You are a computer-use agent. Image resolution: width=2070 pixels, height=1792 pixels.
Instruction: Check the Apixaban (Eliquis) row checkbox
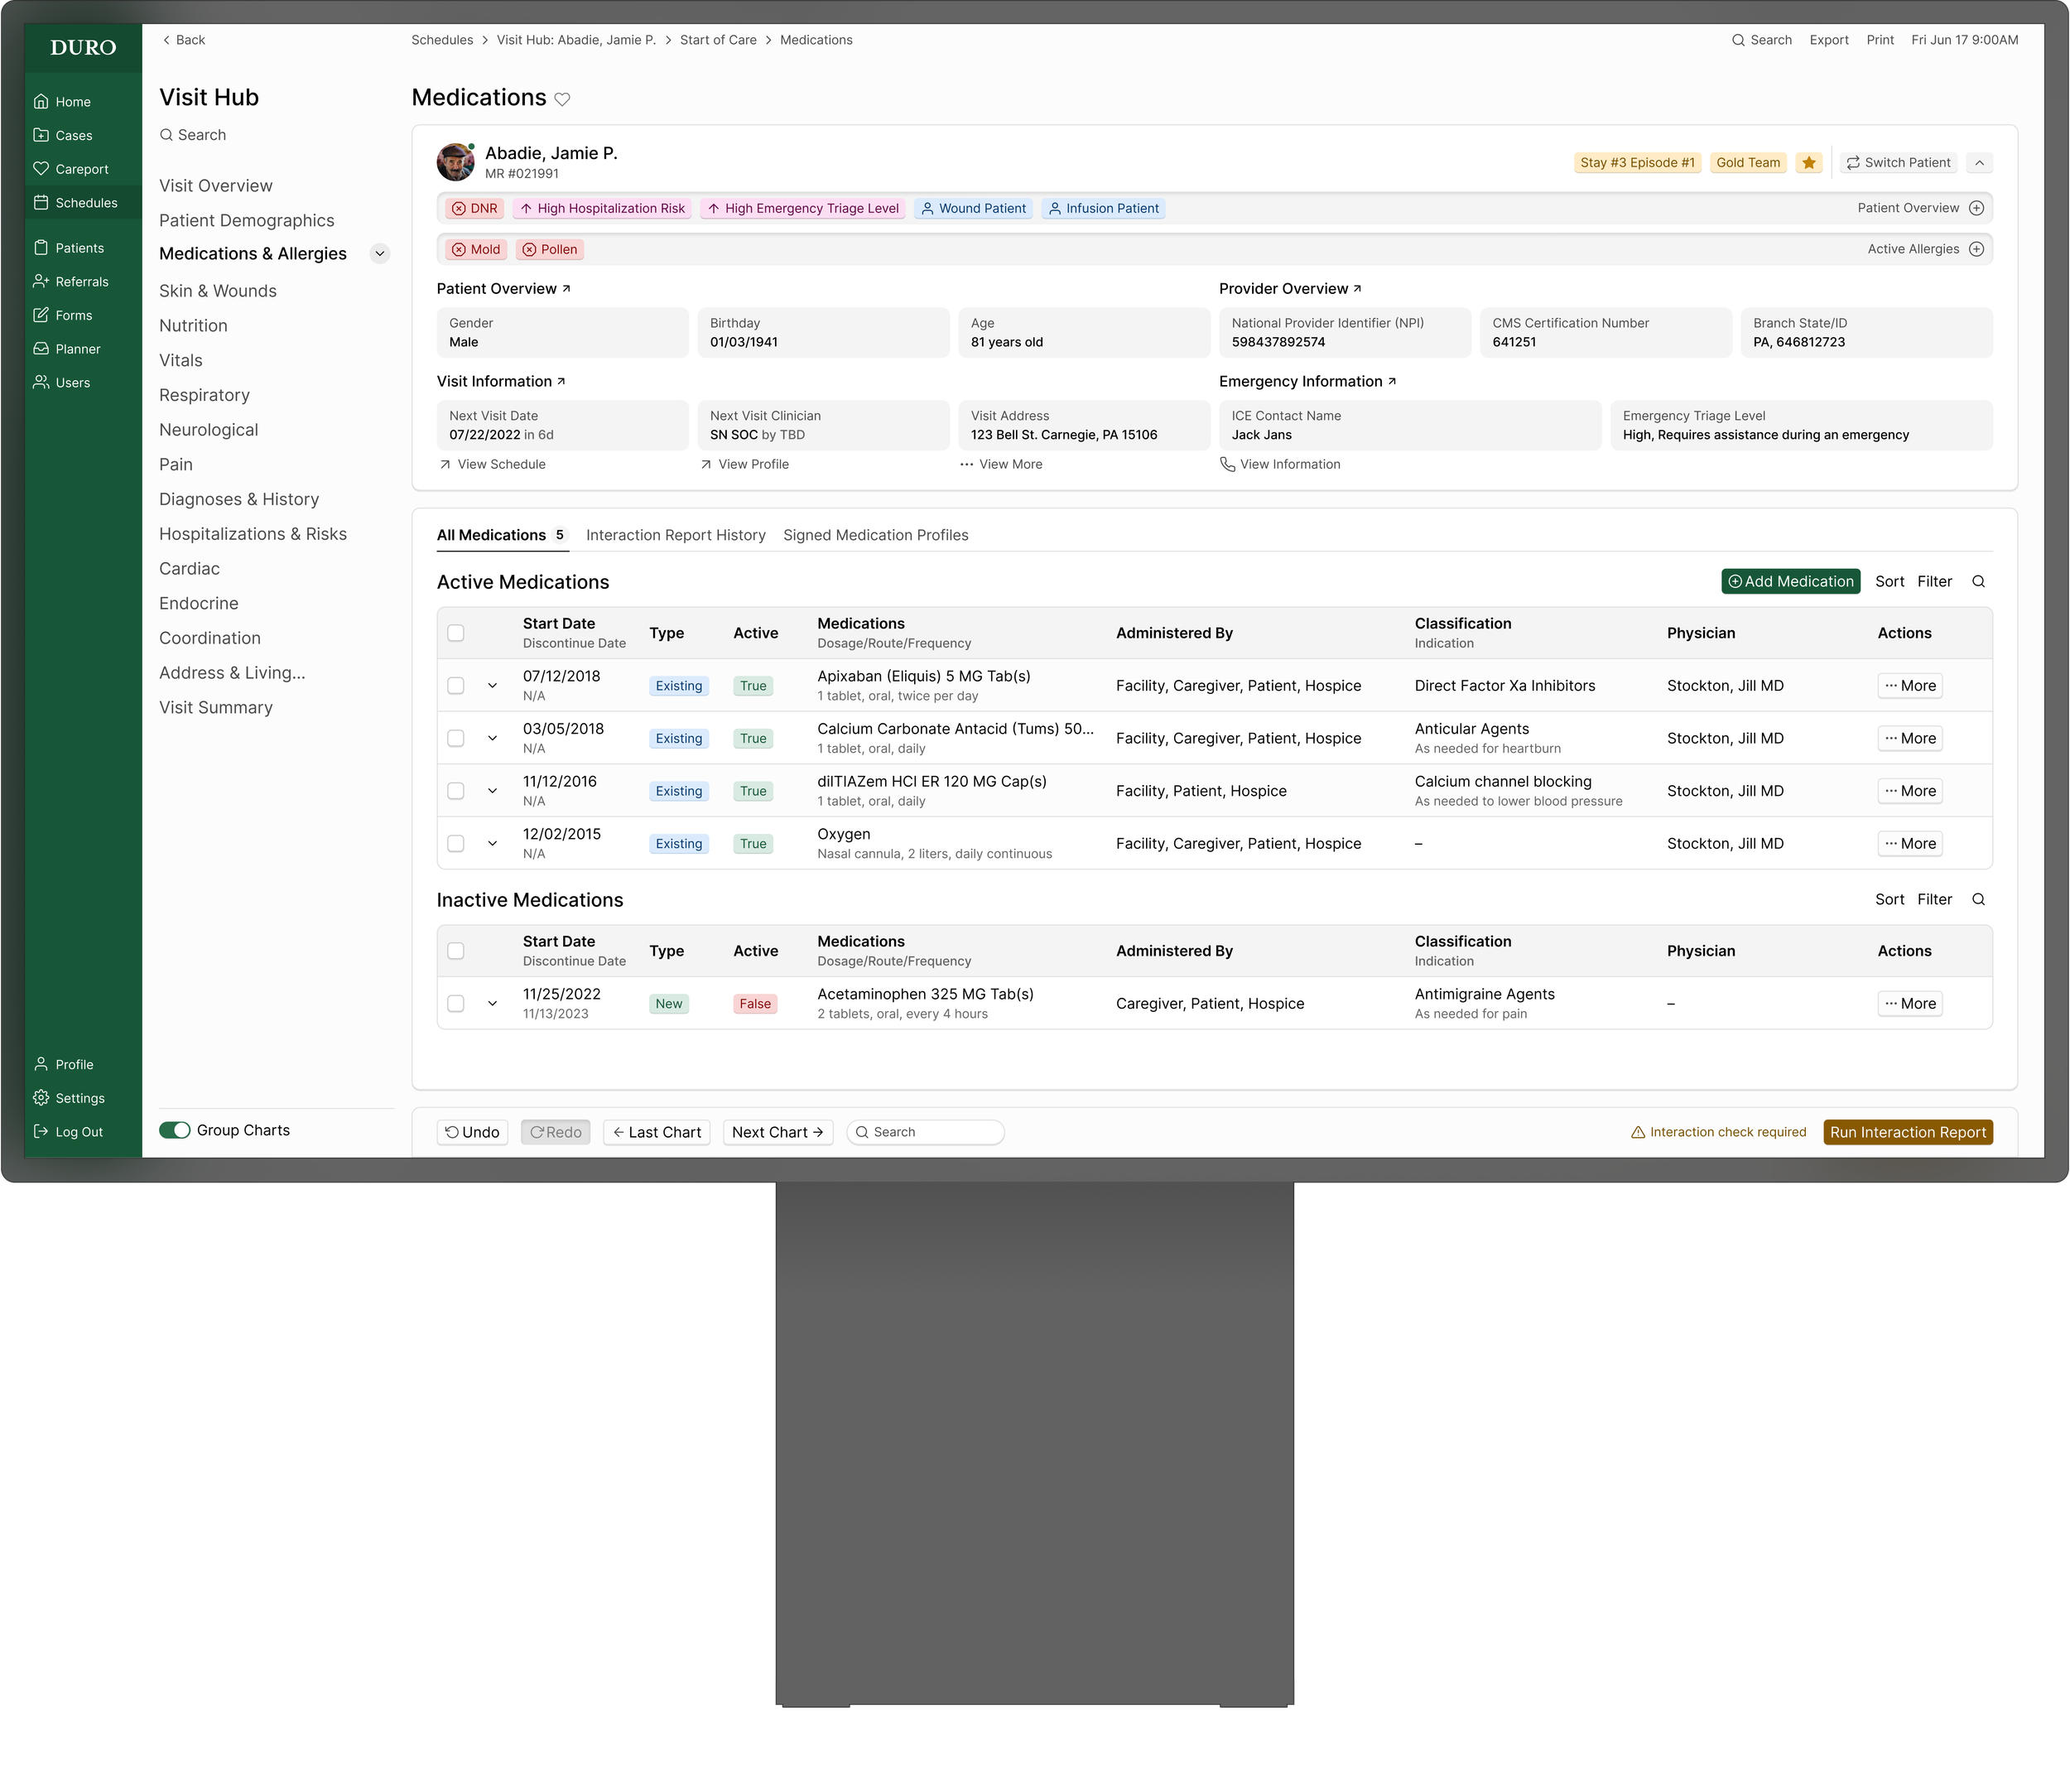click(456, 686)
